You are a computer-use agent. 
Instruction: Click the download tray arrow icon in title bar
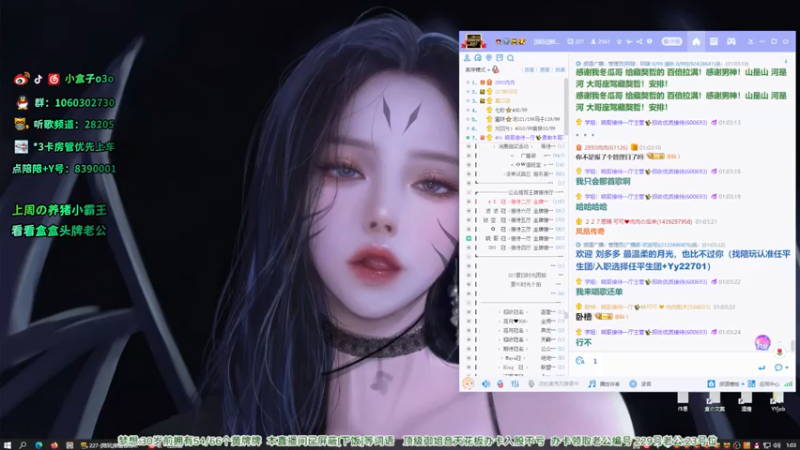coord(750,42)
